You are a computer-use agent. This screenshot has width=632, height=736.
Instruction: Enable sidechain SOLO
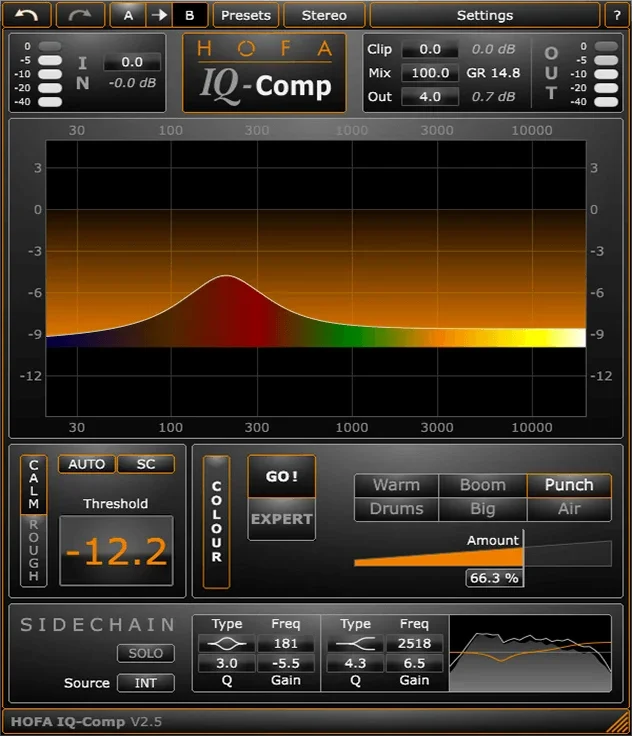pyautogui.click(x=146, y=653)
